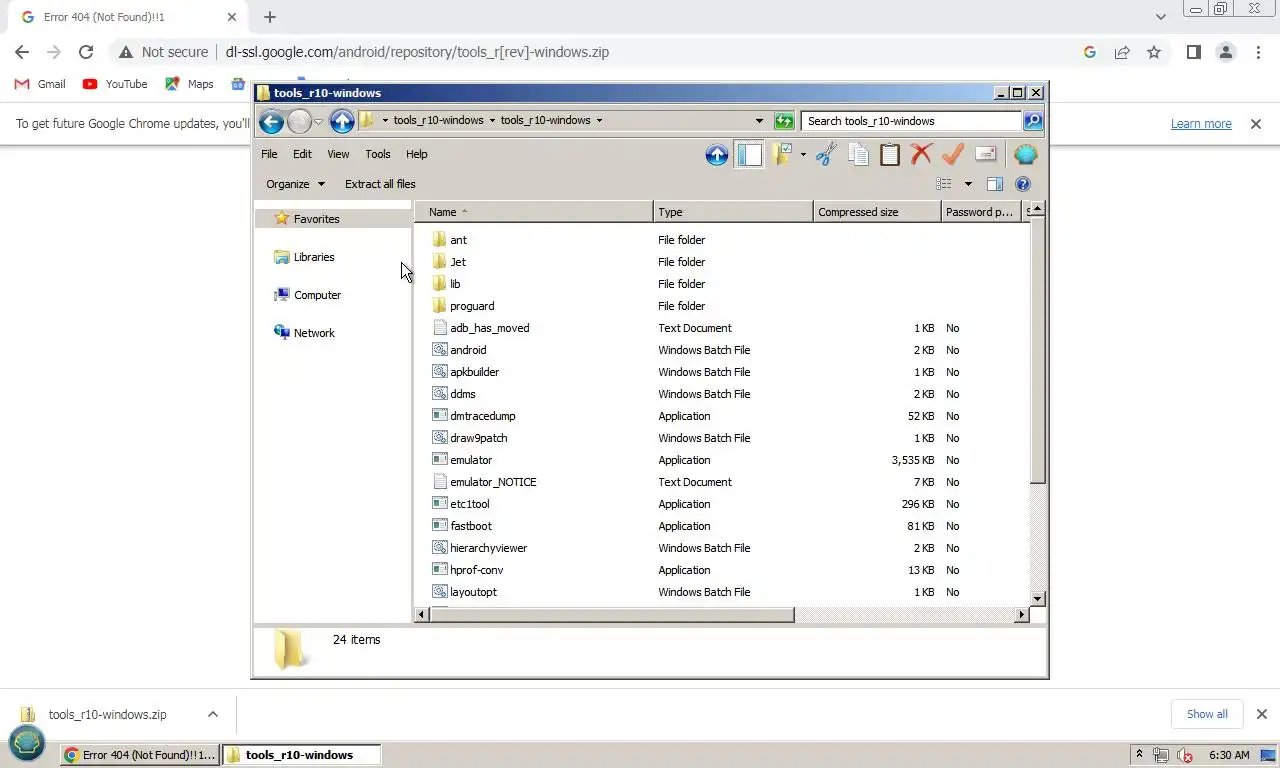Screen dimensions: 1280x768
Task: Click the green Refresh button by address bar
Action: [784, 121]
